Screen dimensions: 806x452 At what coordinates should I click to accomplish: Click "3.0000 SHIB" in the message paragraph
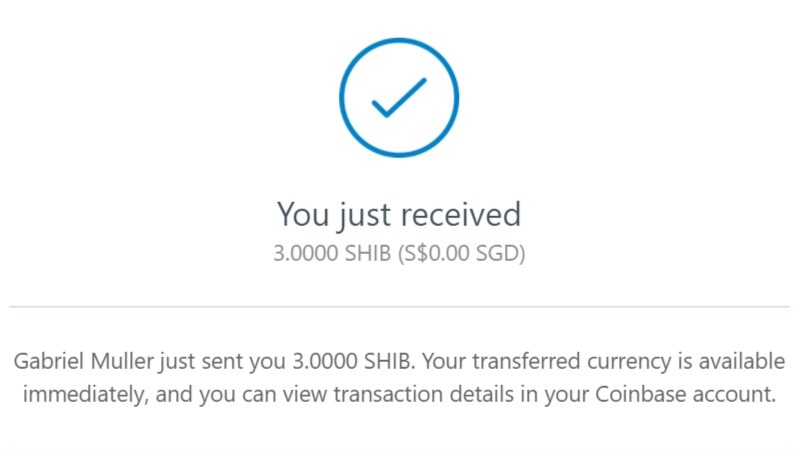coord(352,361)
